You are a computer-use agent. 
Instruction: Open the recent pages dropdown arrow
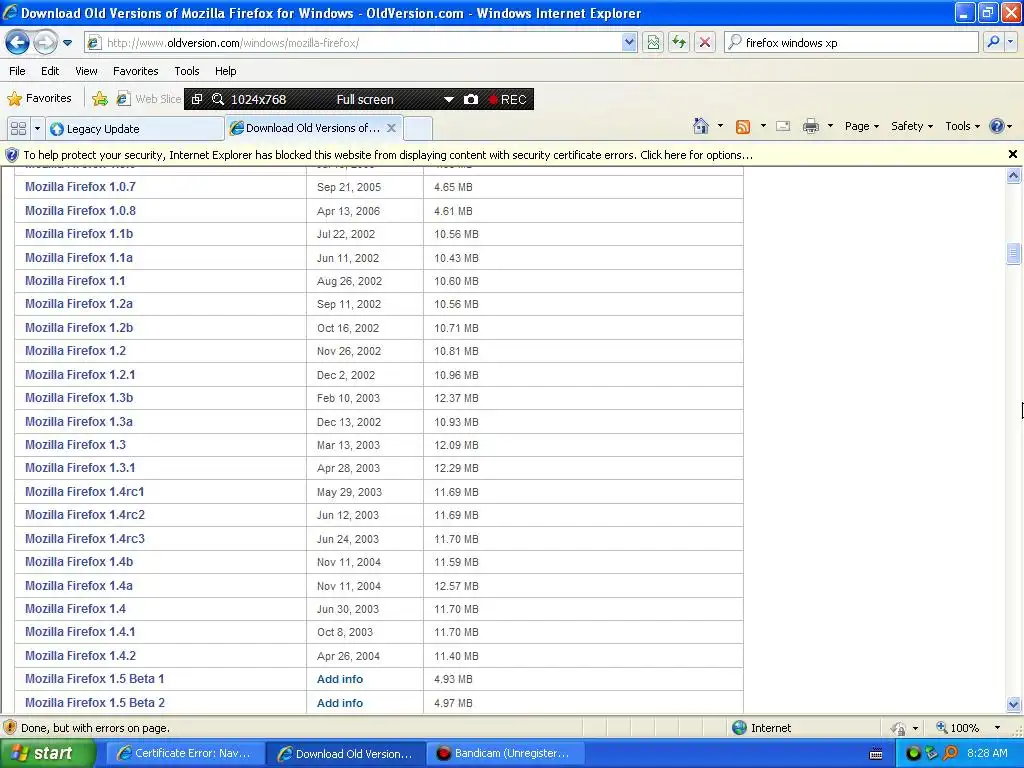click(x=67, y=43)
